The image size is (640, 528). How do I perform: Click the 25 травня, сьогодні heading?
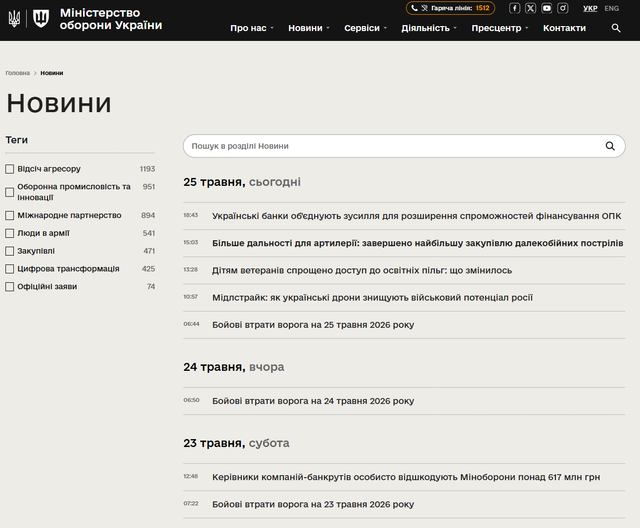[x=242, y=182]
